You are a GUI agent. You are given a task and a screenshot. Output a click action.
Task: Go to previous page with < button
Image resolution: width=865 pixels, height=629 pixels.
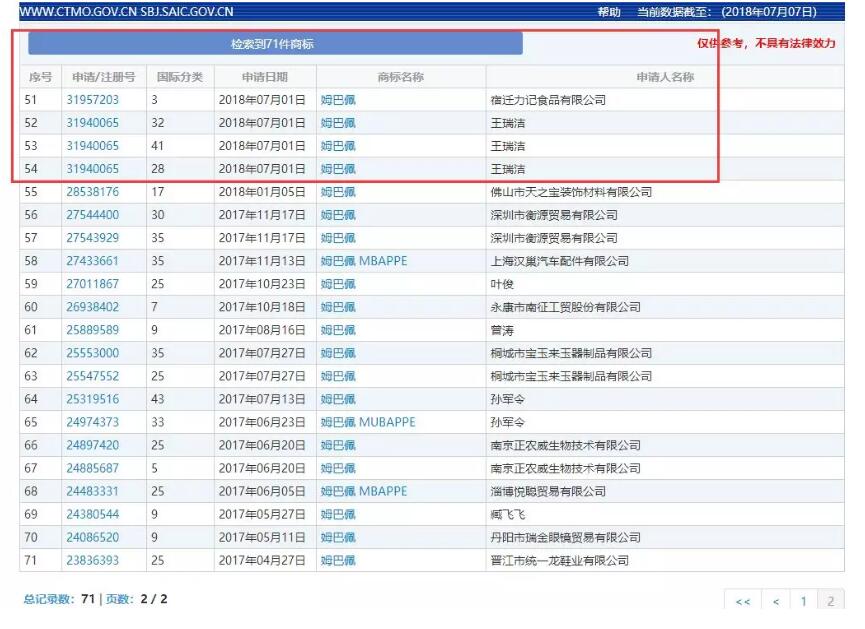(x=776, y=601)
